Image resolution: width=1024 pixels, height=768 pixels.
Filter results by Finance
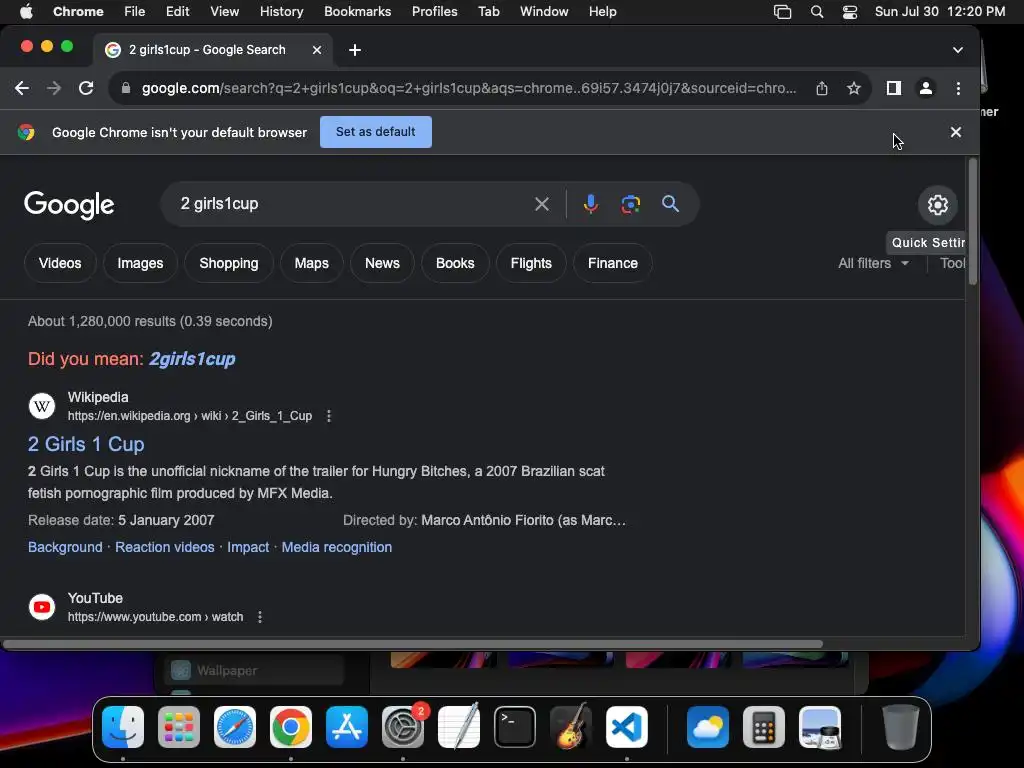(613, 263)
